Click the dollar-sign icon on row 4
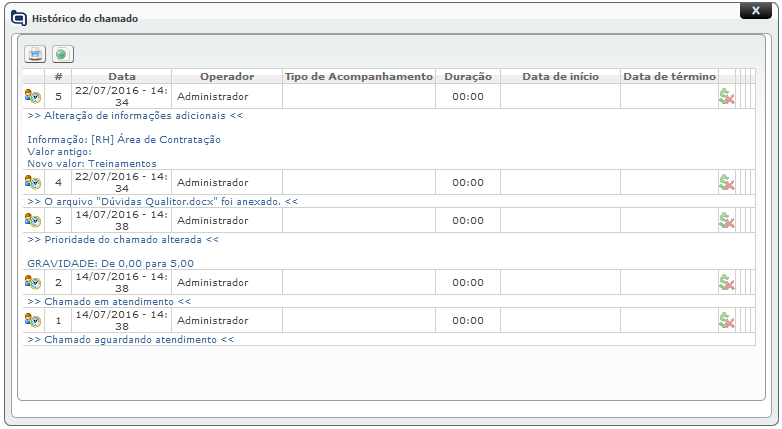The image size is (782, 429). pyautogui.click(x=727, y=182)
